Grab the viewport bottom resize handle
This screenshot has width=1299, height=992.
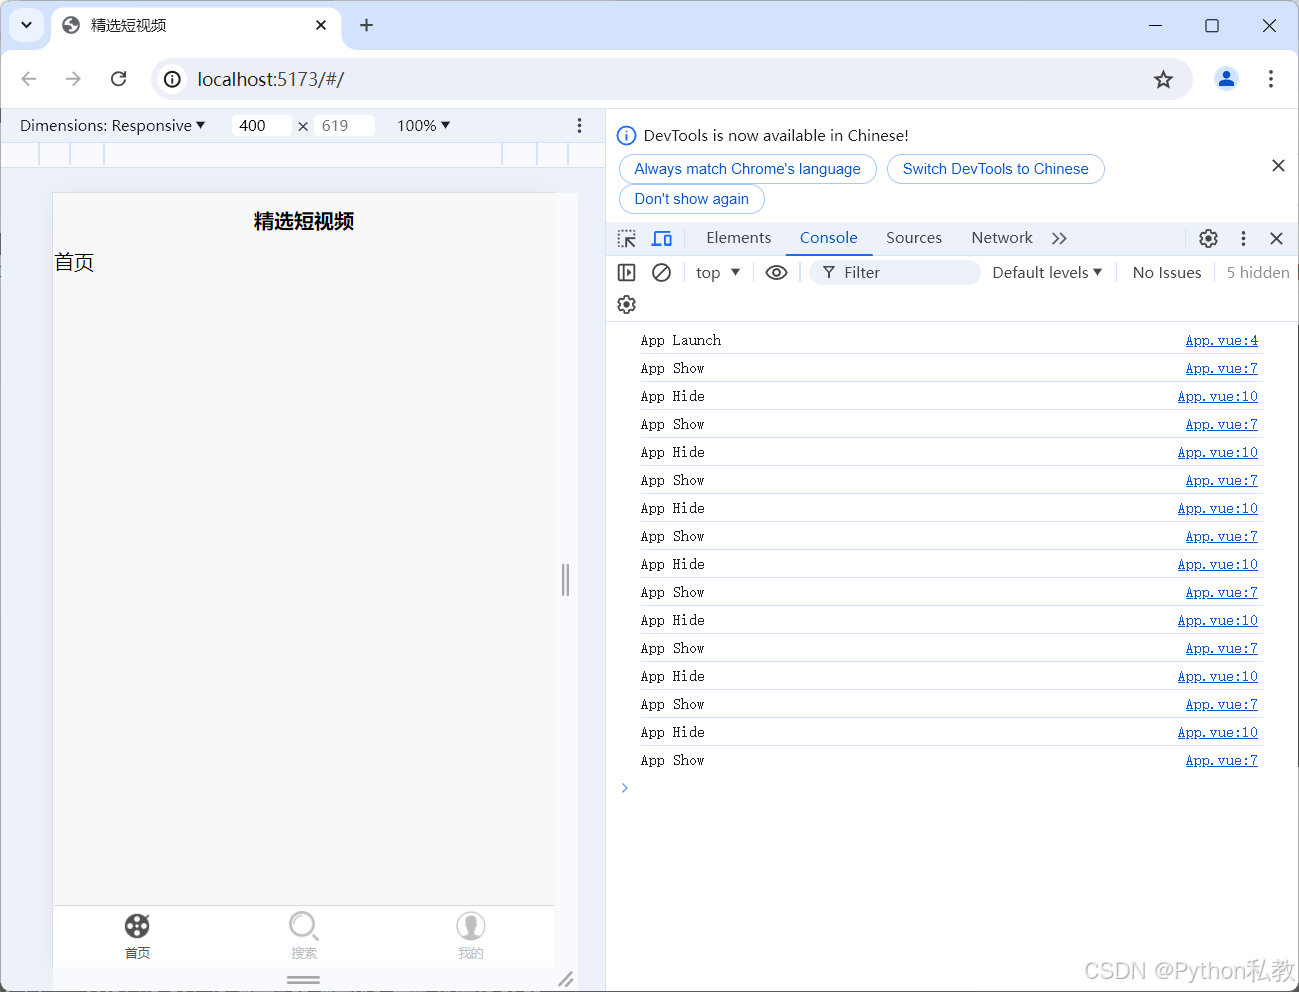304,980
